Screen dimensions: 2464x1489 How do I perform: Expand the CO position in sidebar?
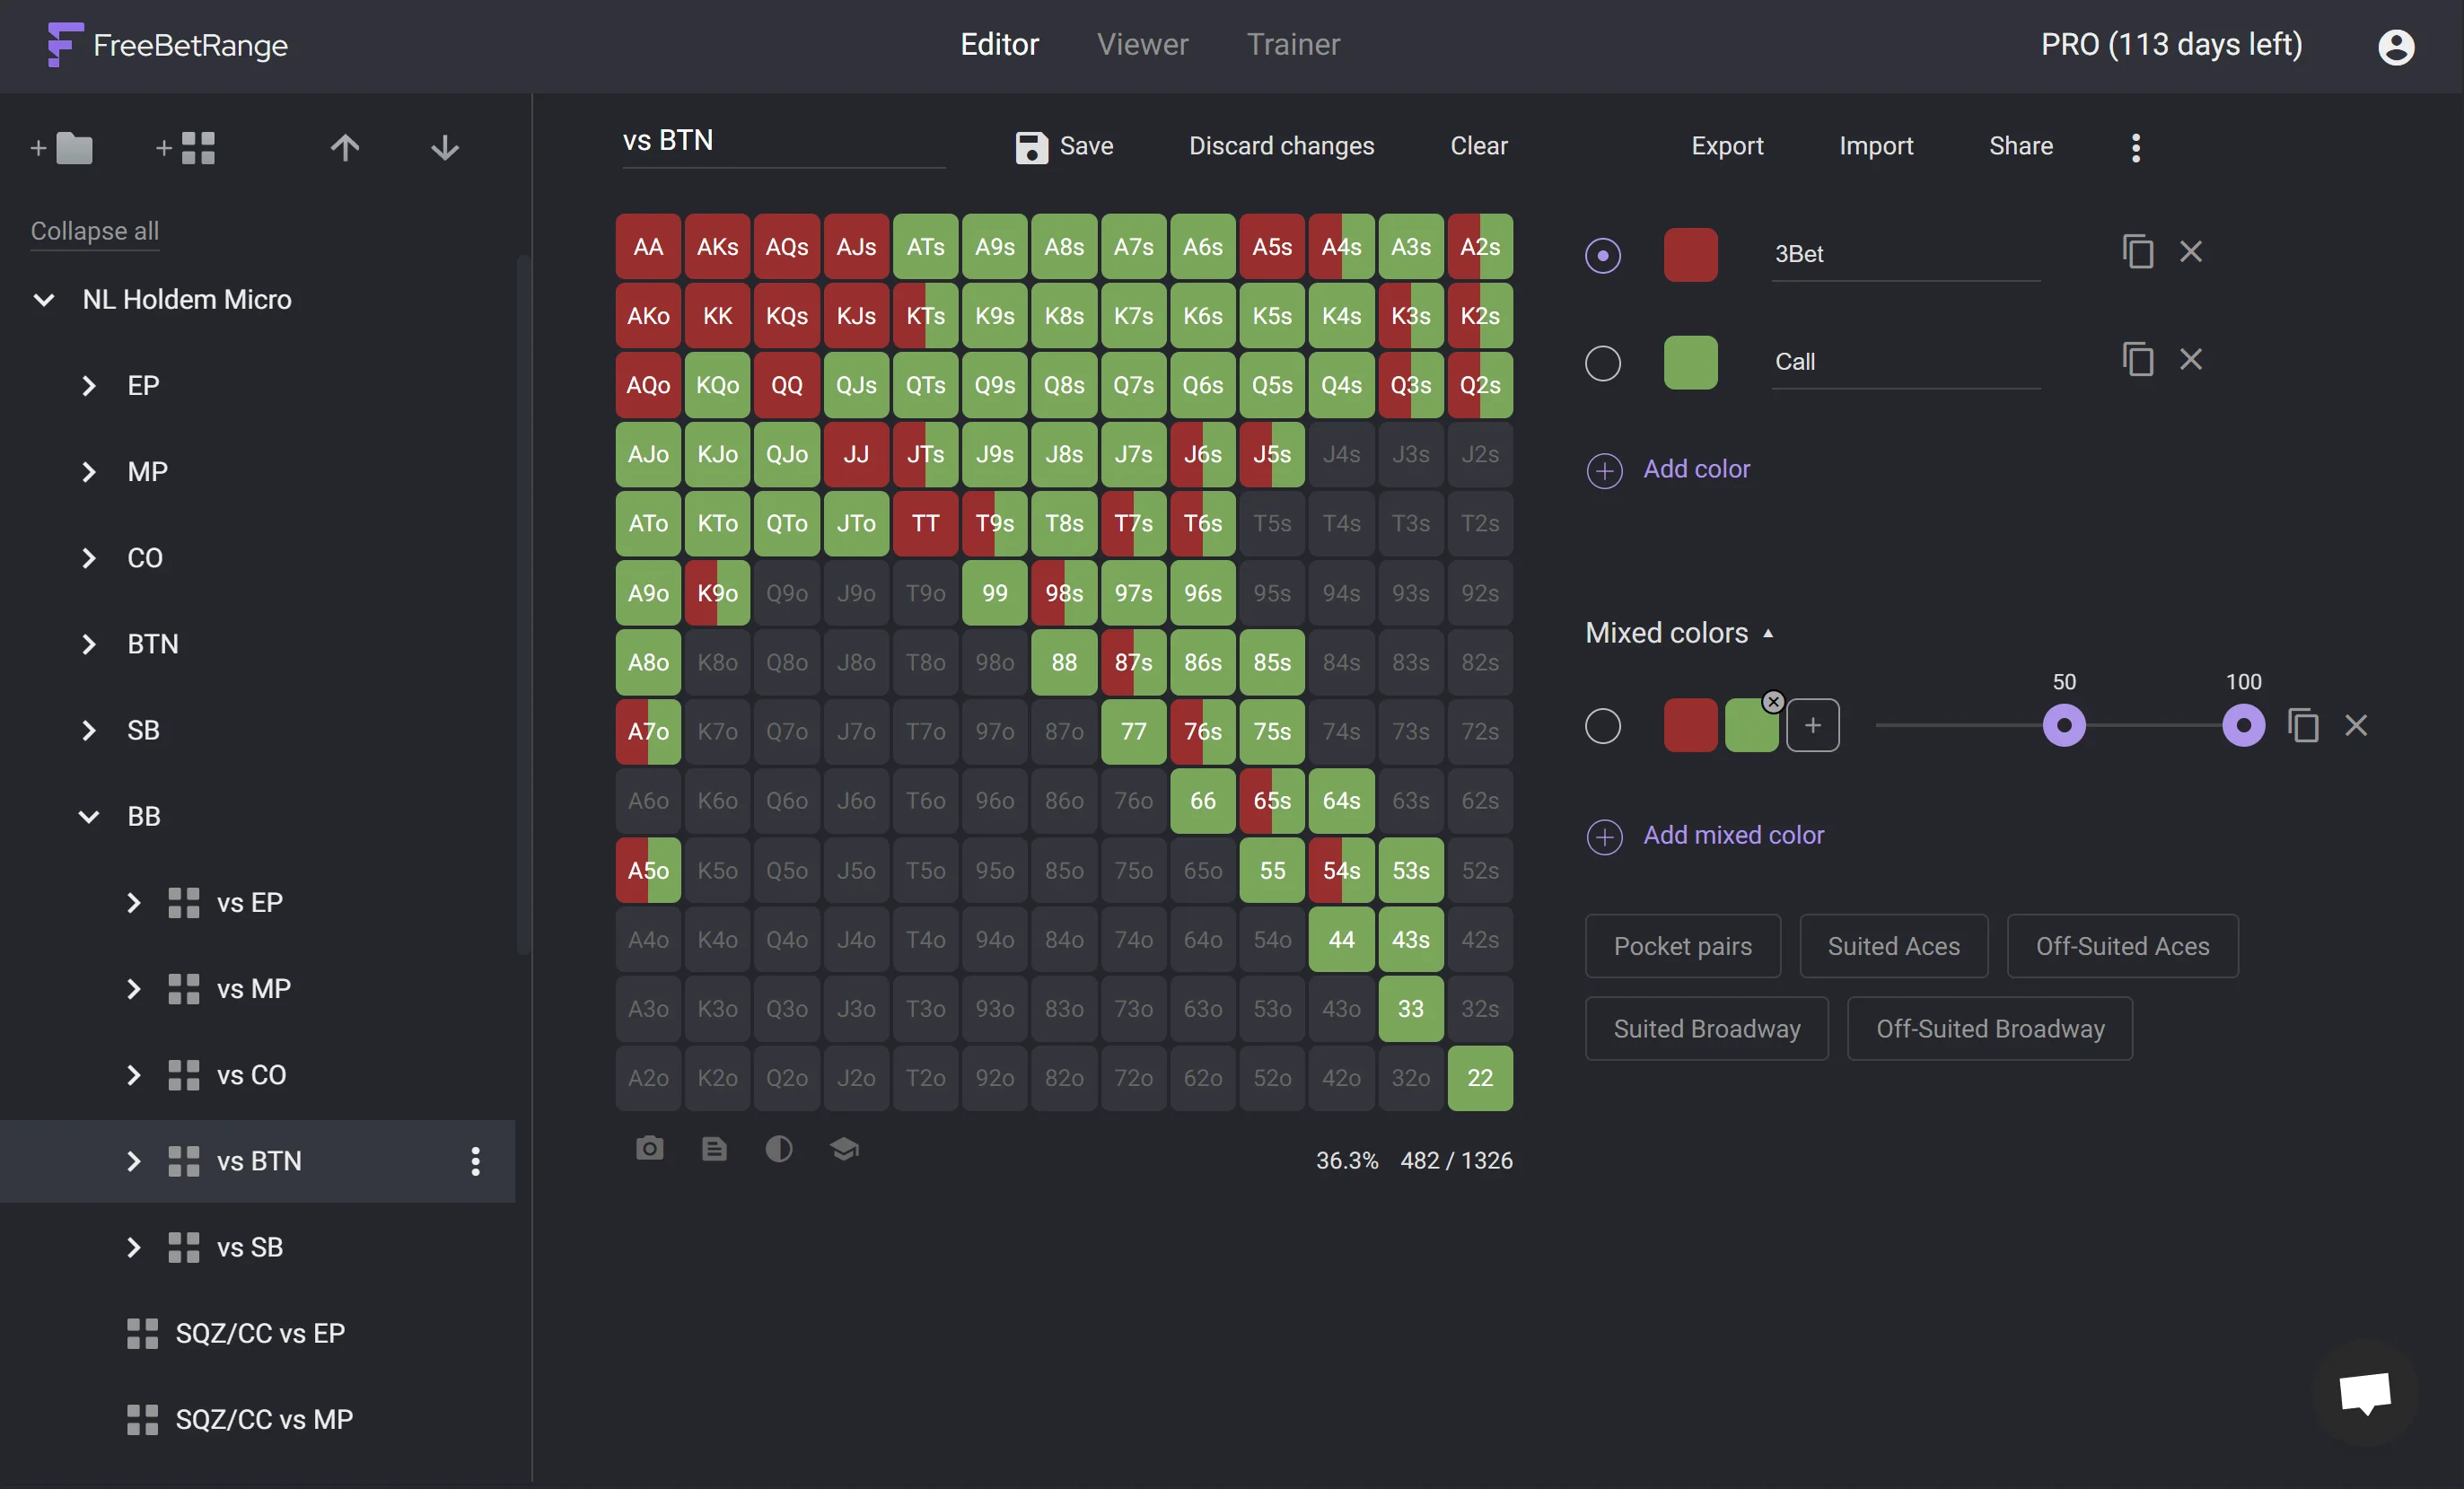coord(88,558)
